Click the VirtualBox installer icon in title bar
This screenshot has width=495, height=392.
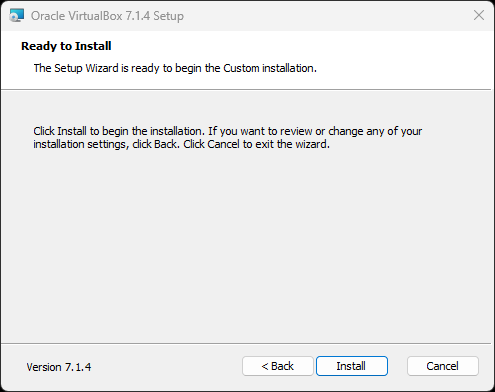[17, 16]
